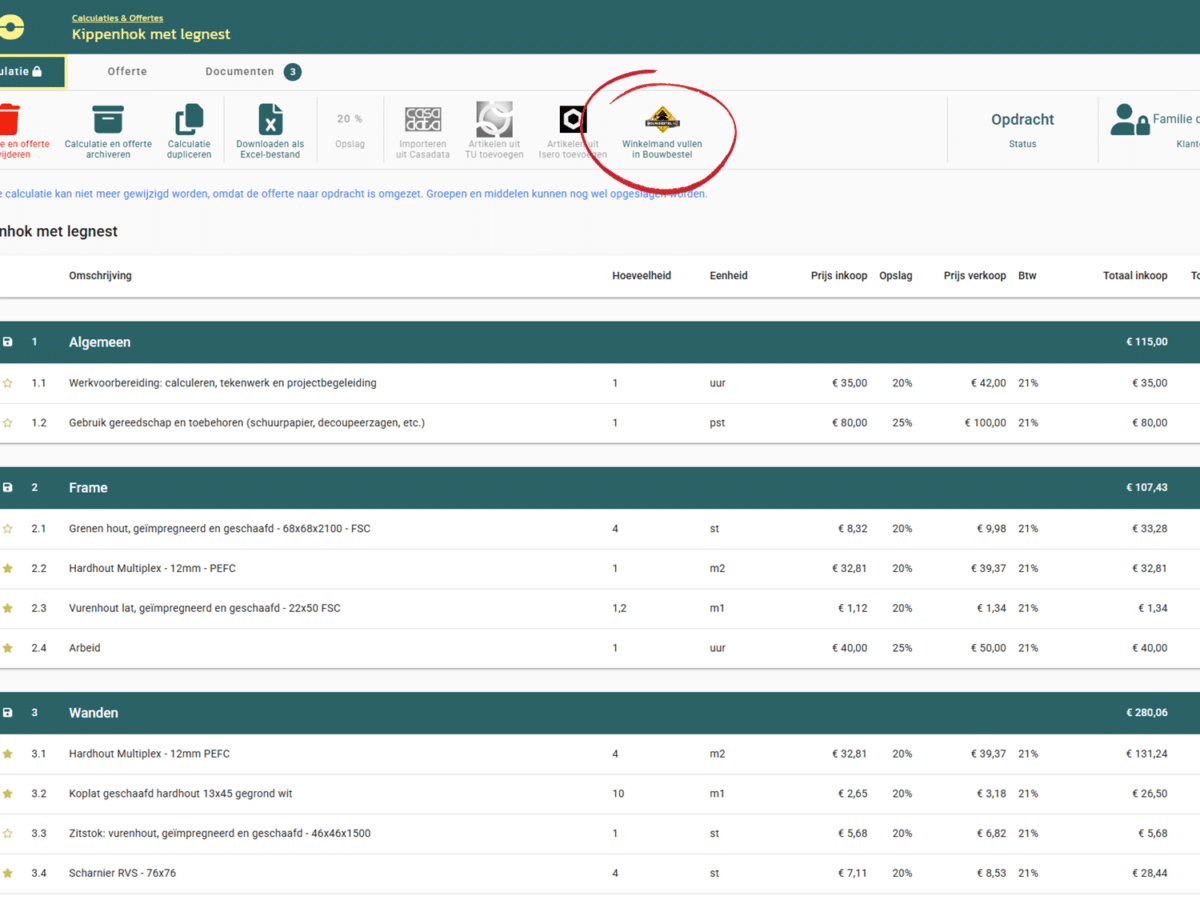1200x900 pixels.
Task: Click the Omschrijving column header
Action: [x=100, y=276]
